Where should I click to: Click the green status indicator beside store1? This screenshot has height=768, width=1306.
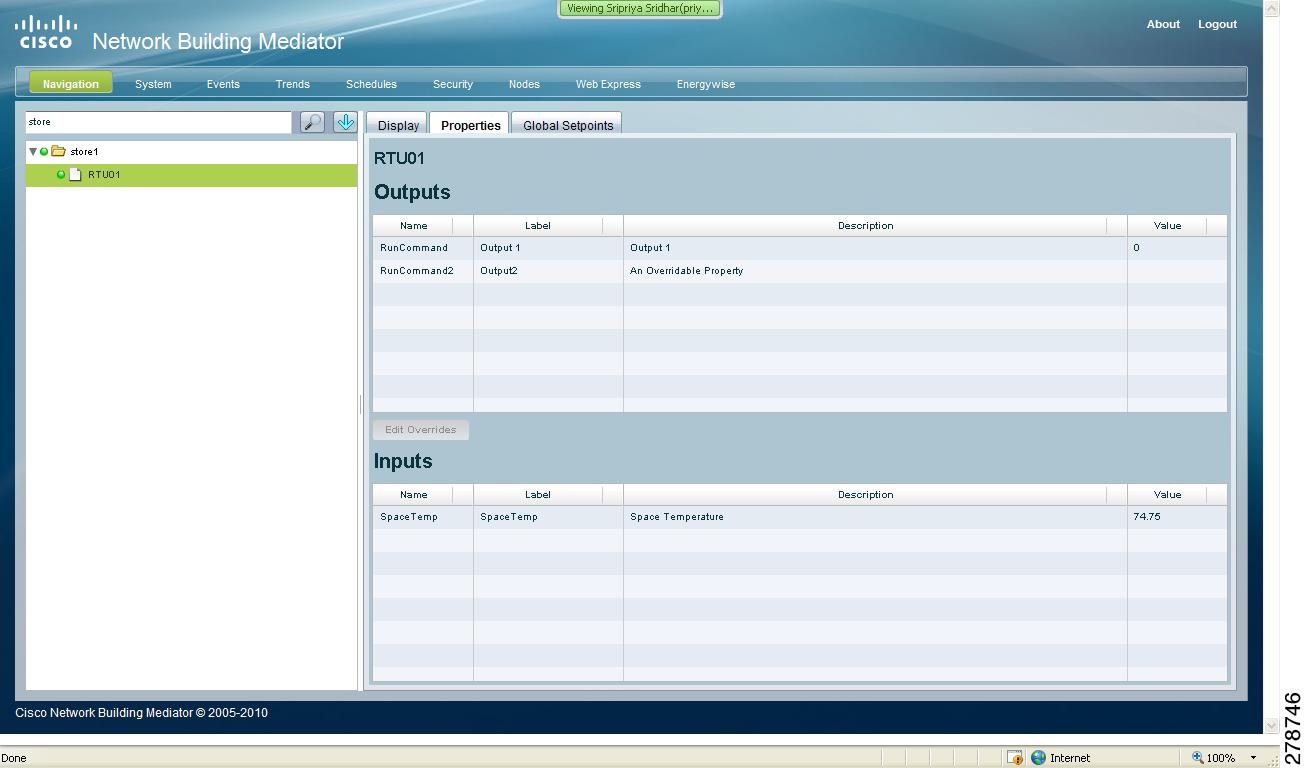(x=45, y=151)
